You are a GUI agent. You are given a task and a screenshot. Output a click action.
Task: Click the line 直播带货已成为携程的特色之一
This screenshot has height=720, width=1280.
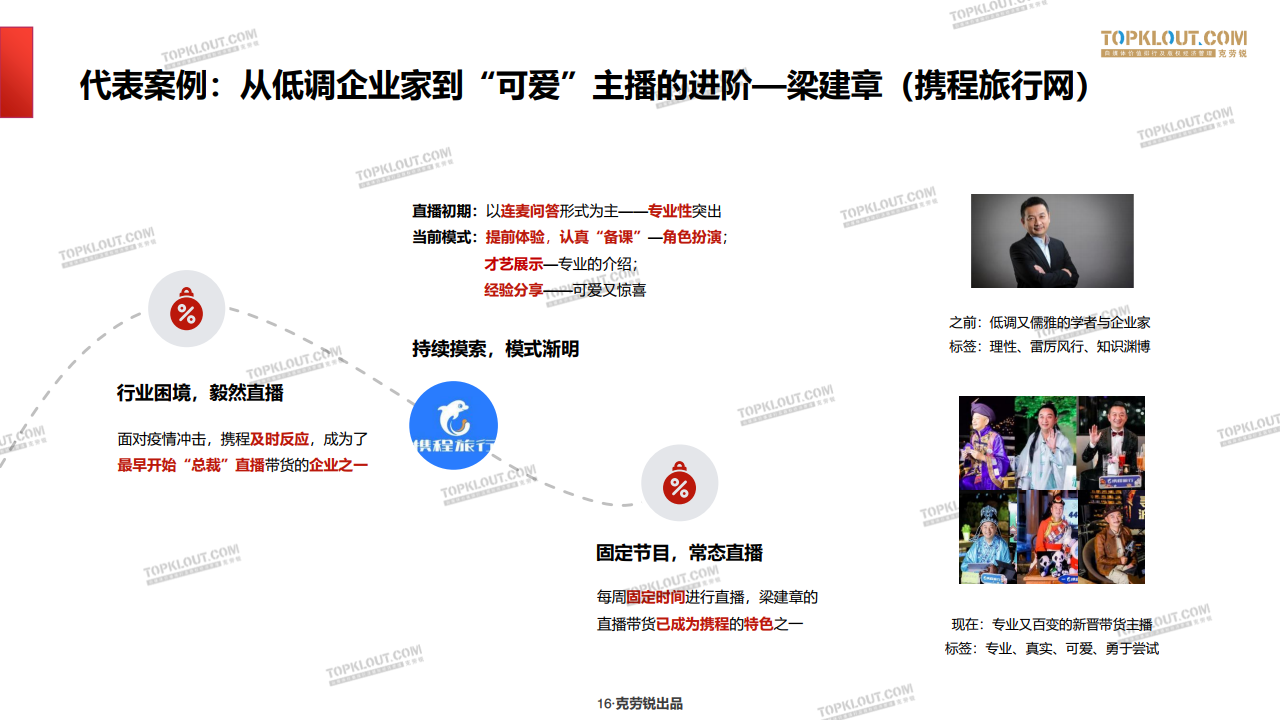tap(700, 624)
